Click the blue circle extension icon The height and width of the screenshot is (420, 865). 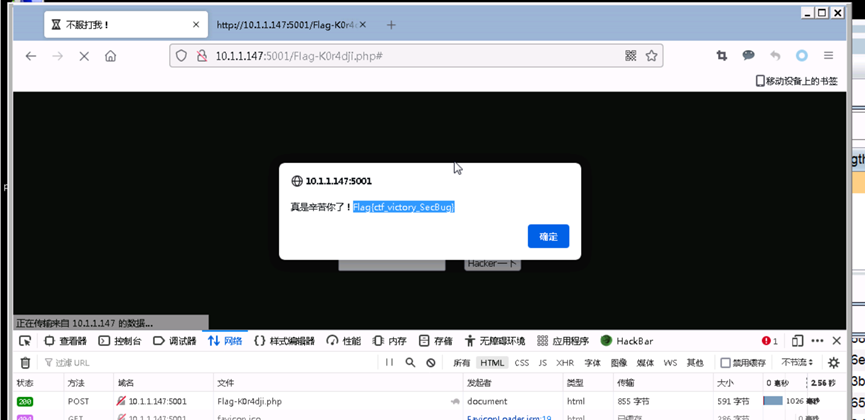coord(802,55)
